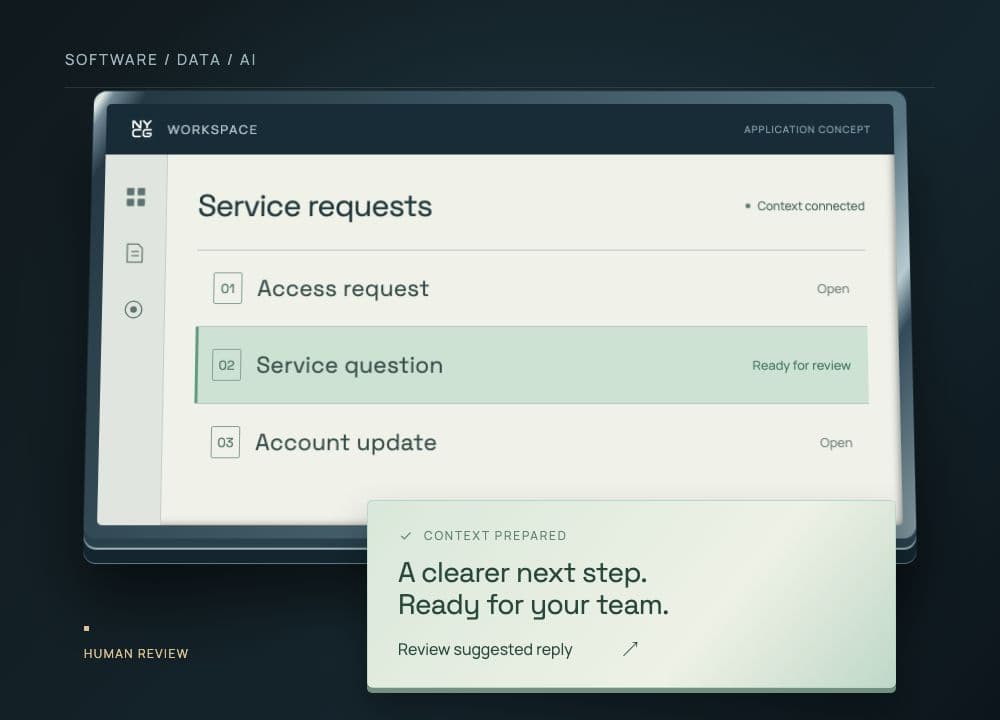Click Open status on Account update
1000x720 pixels.
point(836,443)
